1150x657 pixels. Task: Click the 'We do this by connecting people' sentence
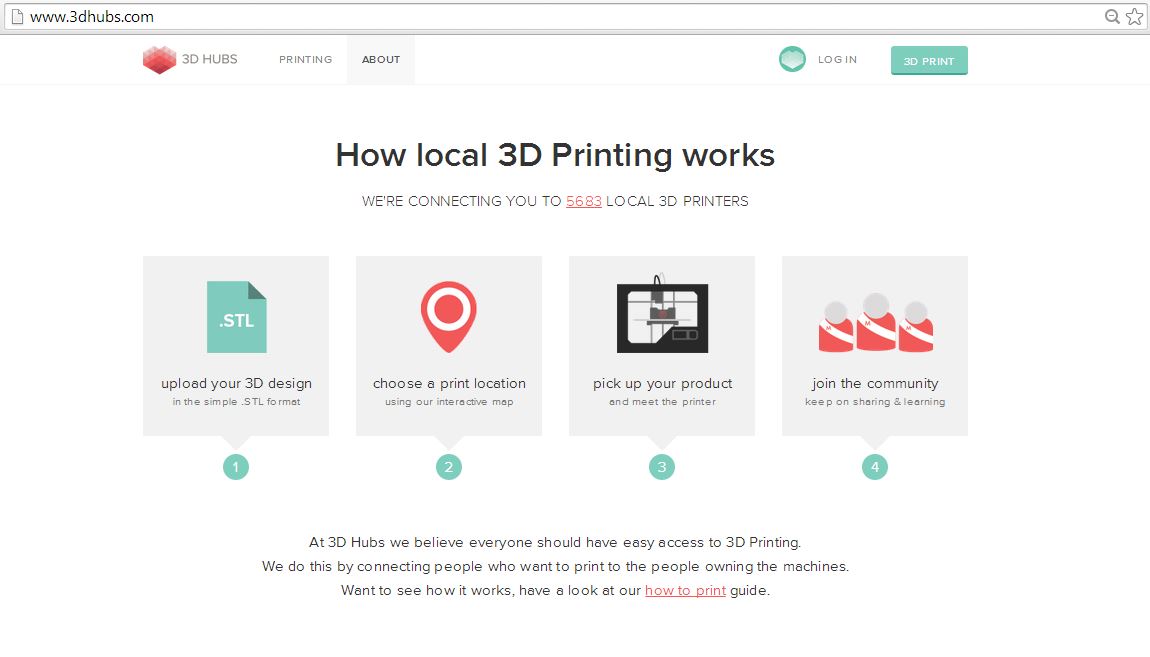555,567
